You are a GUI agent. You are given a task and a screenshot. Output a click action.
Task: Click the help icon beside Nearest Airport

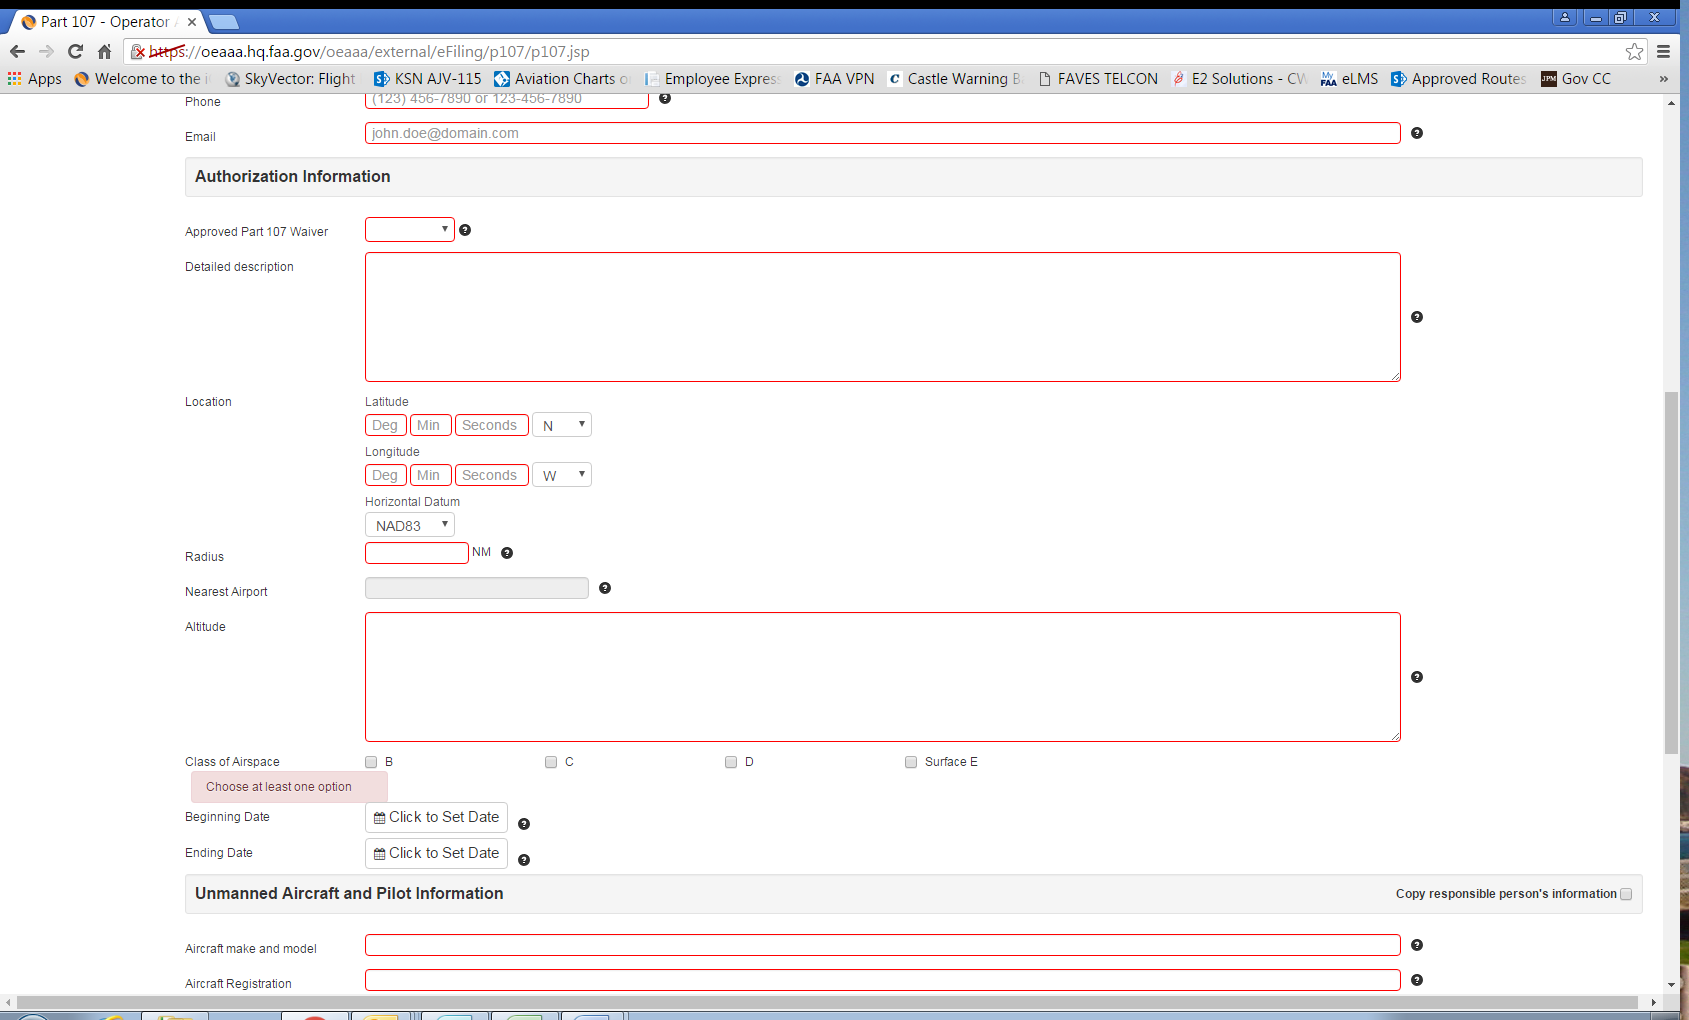(605, 588)
